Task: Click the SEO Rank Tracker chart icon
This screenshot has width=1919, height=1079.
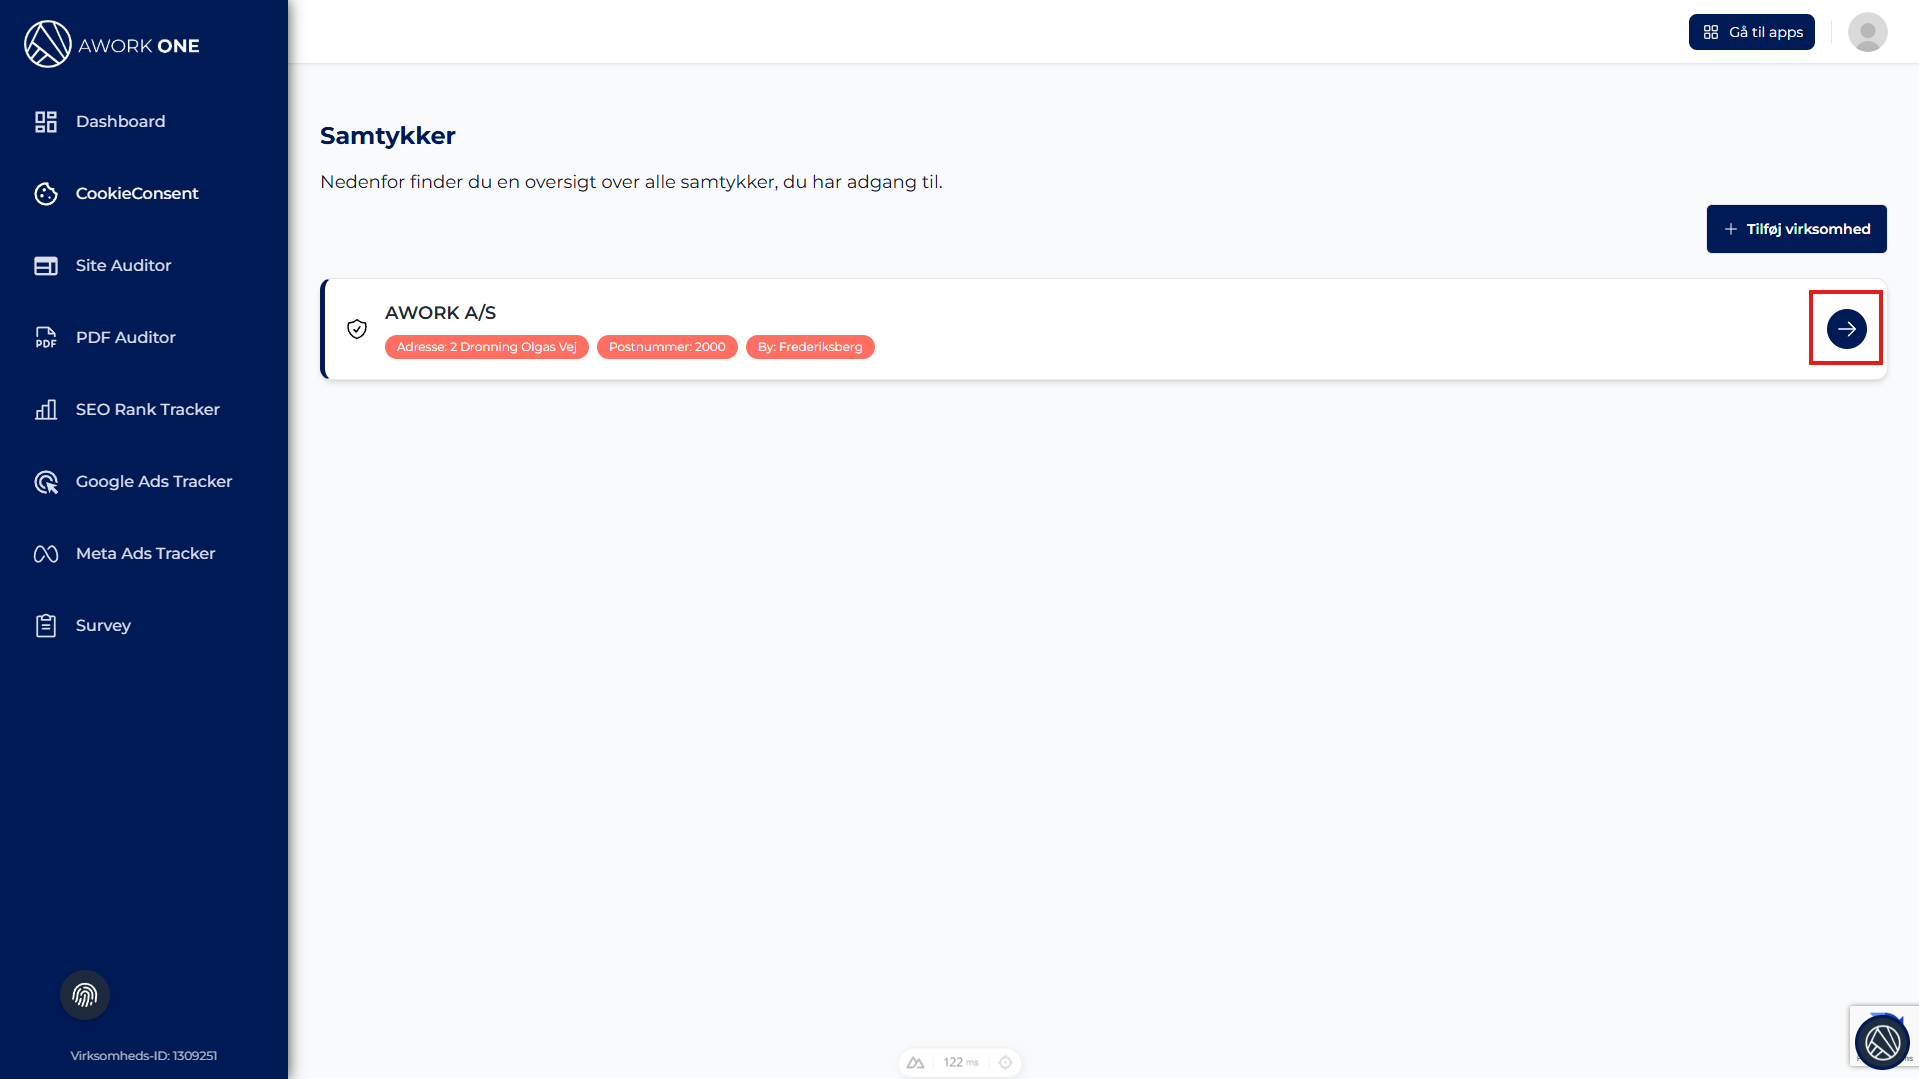Action: tap(46, 409)
